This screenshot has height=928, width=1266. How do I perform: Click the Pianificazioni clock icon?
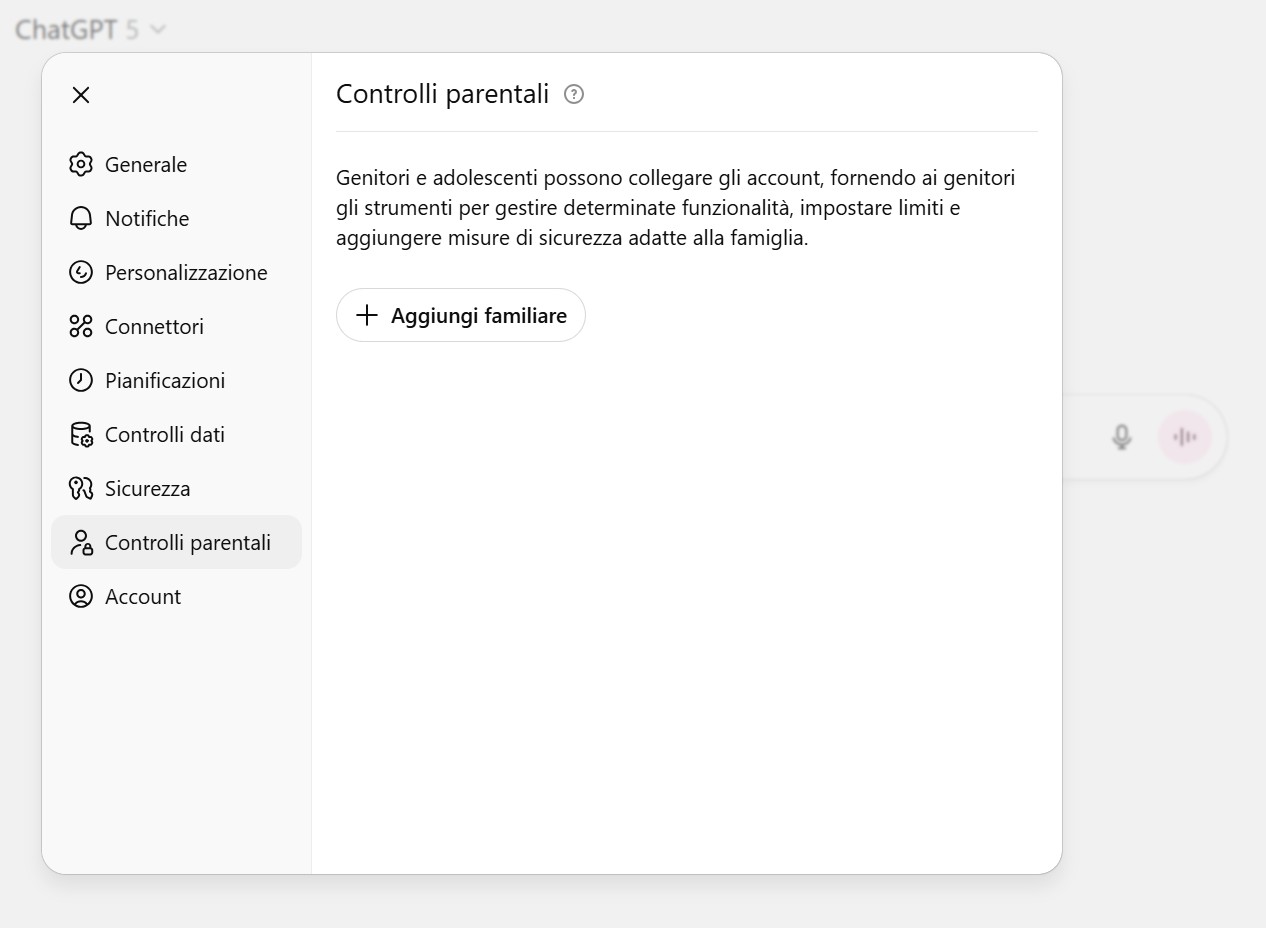[81, 380]
